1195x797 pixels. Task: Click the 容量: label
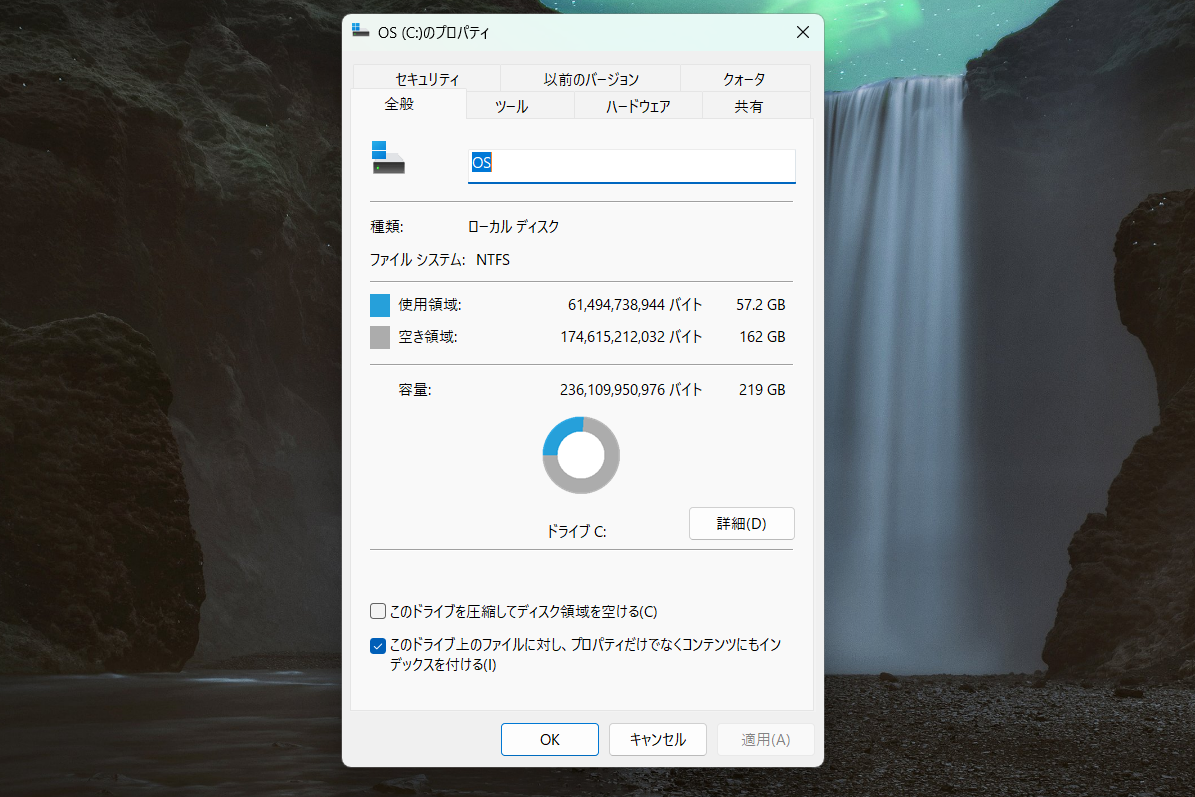[x=415, y=390]
